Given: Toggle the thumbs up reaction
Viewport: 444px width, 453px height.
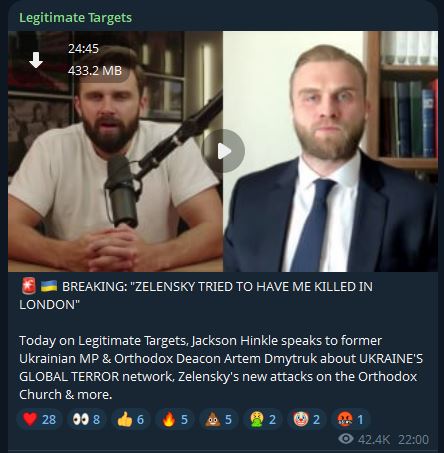Looking at the screenshot, I should [x=130, y=419].
